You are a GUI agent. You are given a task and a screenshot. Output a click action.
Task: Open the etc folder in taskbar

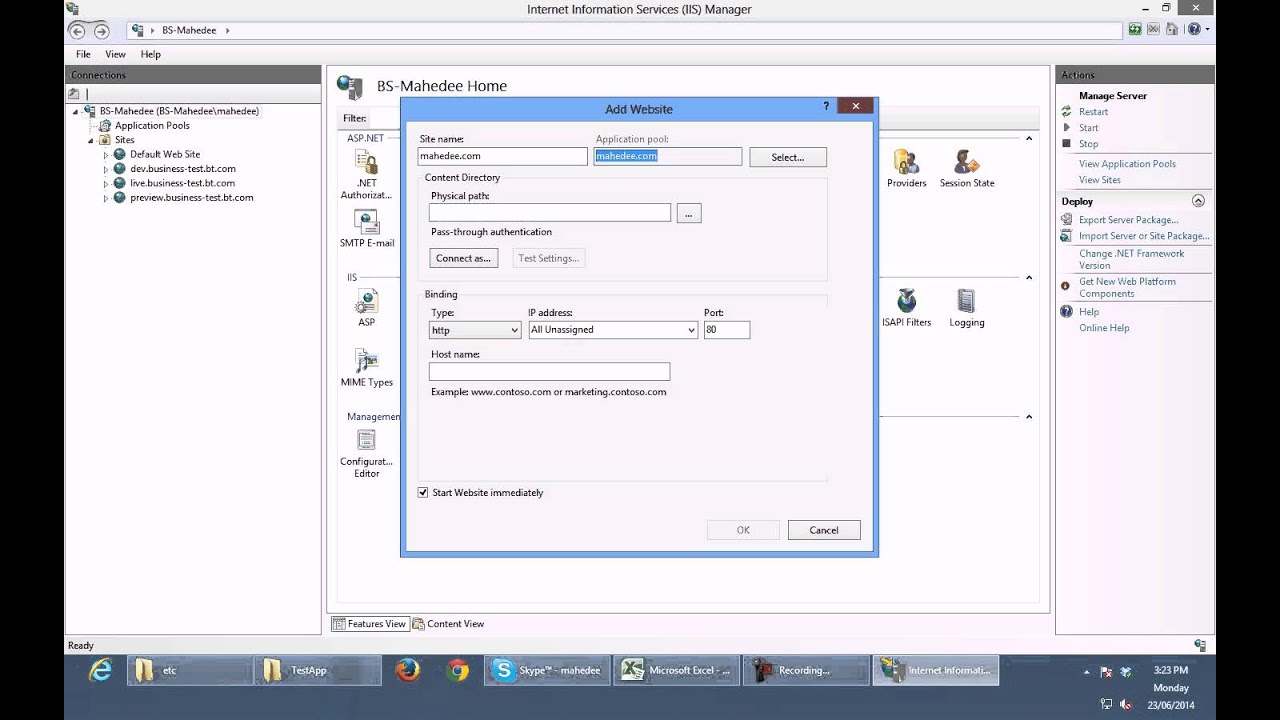[188, 670]
